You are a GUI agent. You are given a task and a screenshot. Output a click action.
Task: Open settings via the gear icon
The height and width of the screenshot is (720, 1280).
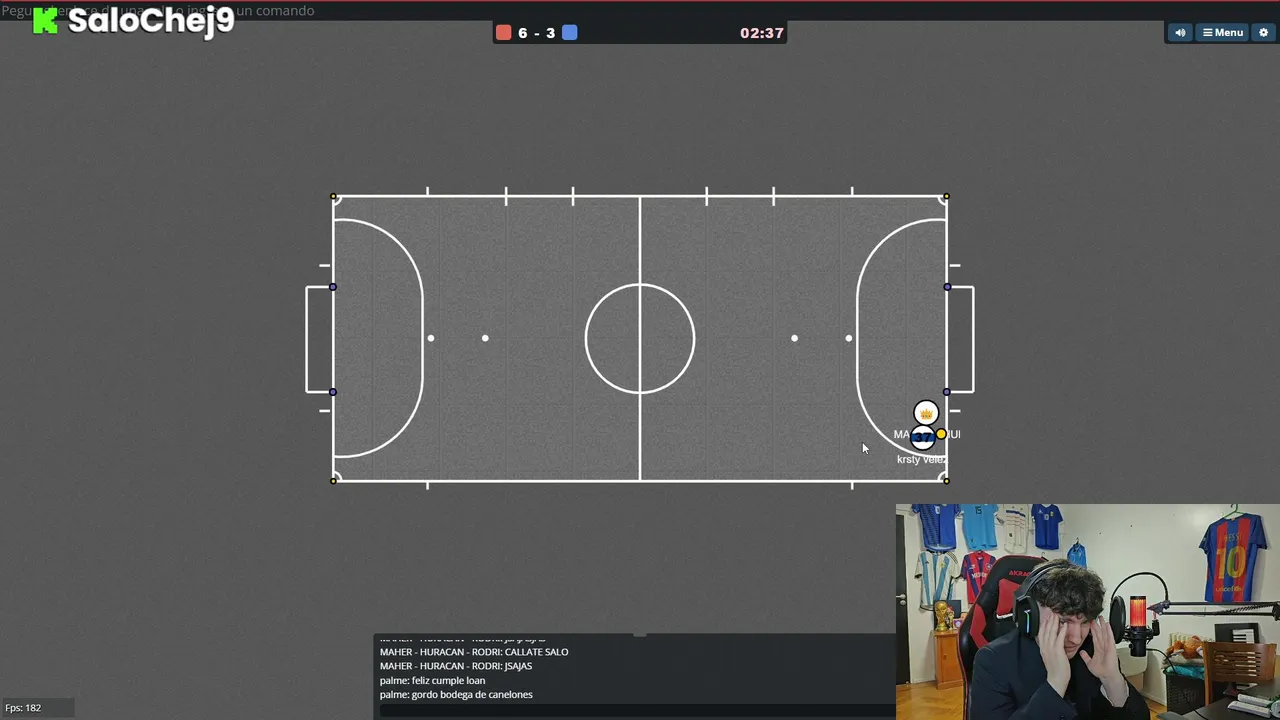pos(1263,33)
